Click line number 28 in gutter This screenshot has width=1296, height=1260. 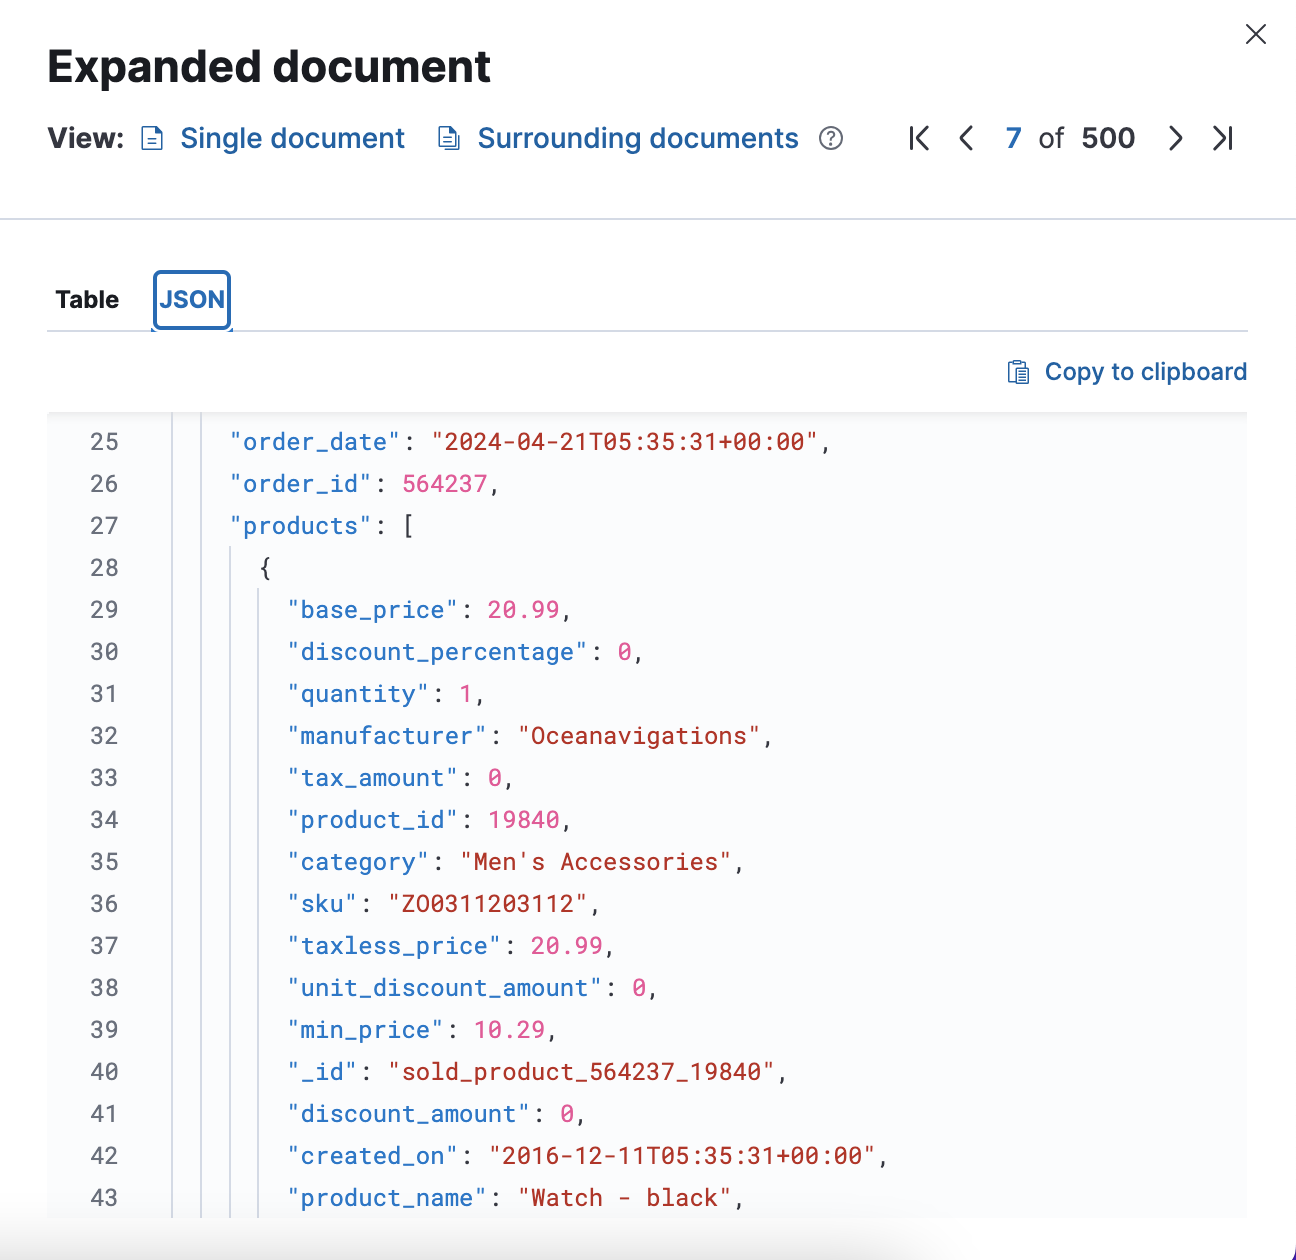point(104,568)
